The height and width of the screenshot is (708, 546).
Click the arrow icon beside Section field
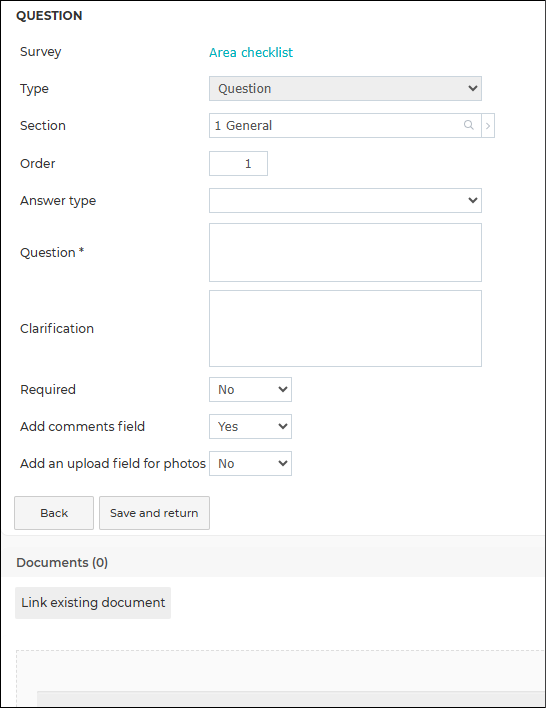(x=488, y=126)
